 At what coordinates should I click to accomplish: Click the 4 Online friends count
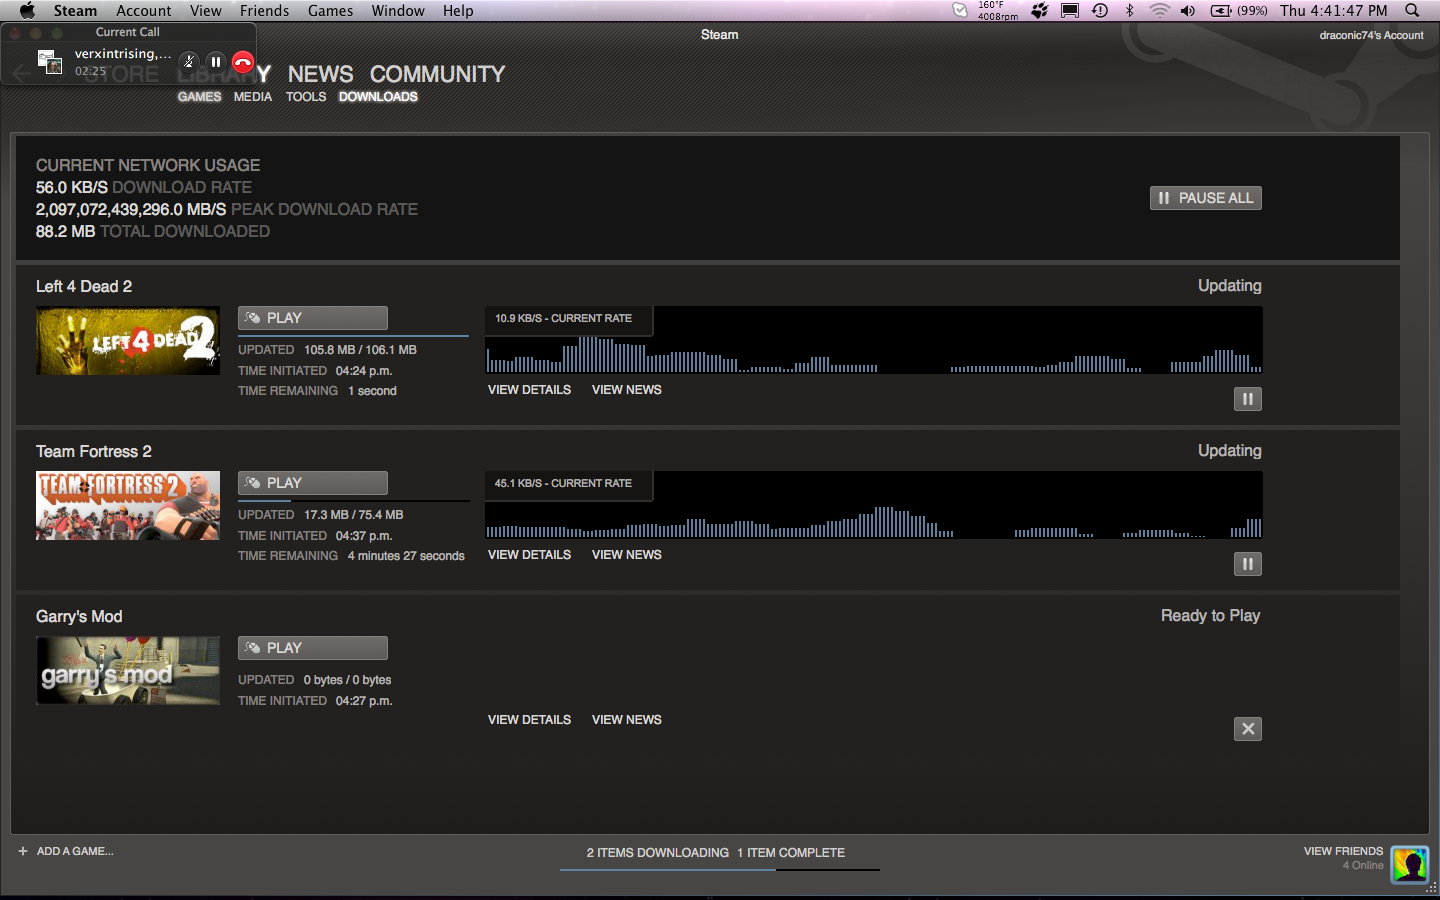click(1363, 866)
